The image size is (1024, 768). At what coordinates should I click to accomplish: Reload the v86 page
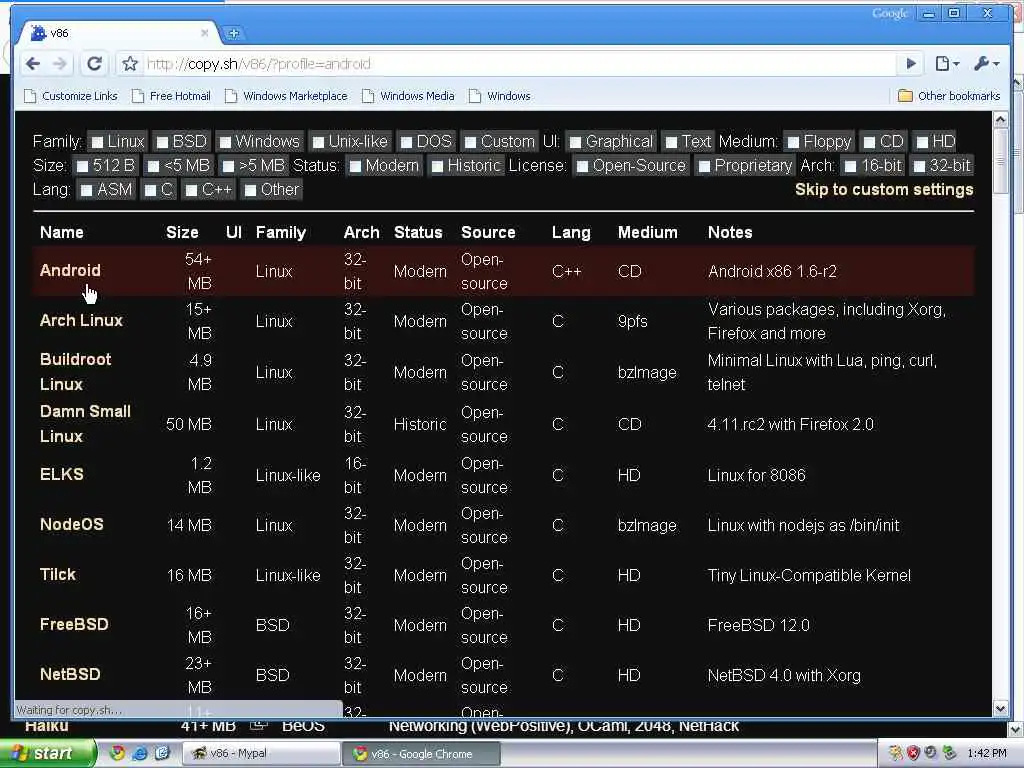coord(94,63)
